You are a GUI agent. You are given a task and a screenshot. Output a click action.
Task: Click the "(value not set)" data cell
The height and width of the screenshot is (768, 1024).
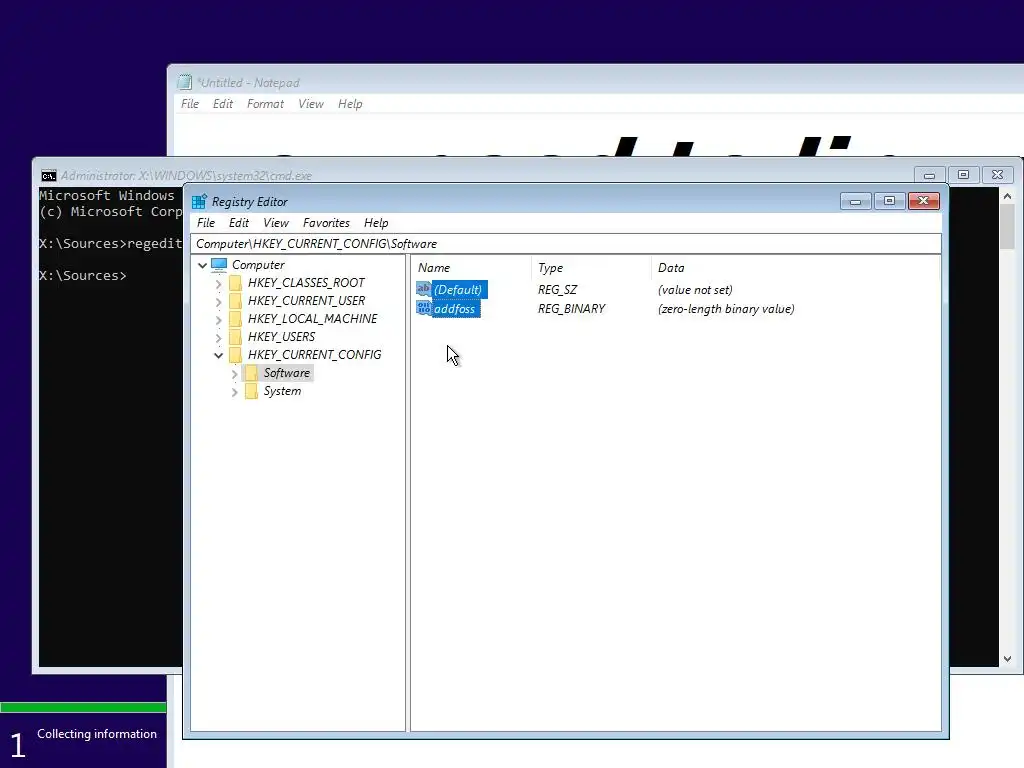695,289
